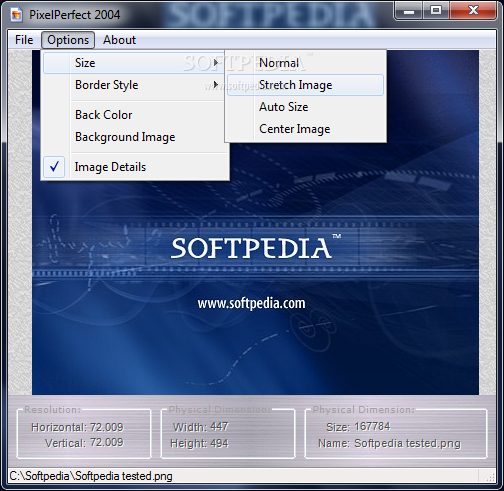Screen dimensions: 504x491
Task: Open the About menu
Action: point(119,40)
